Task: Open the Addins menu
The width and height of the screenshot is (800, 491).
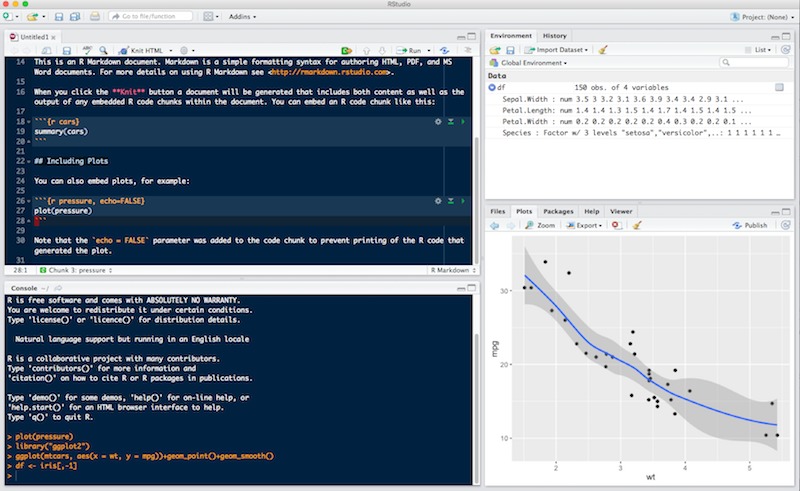Action: (x=241, y=17)
